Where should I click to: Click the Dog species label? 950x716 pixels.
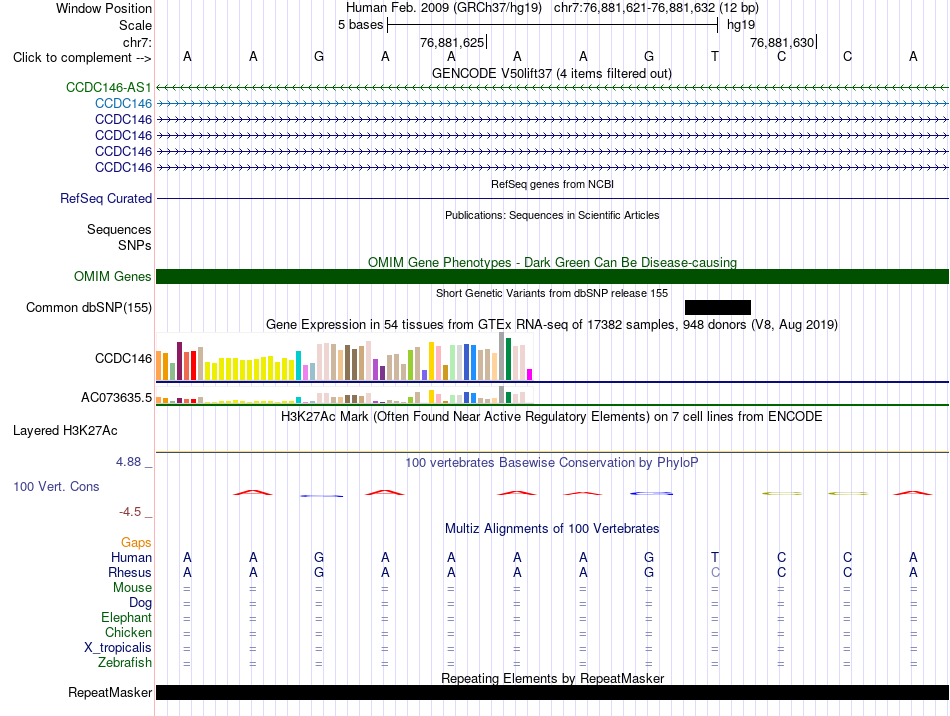[x=140, y=603]
